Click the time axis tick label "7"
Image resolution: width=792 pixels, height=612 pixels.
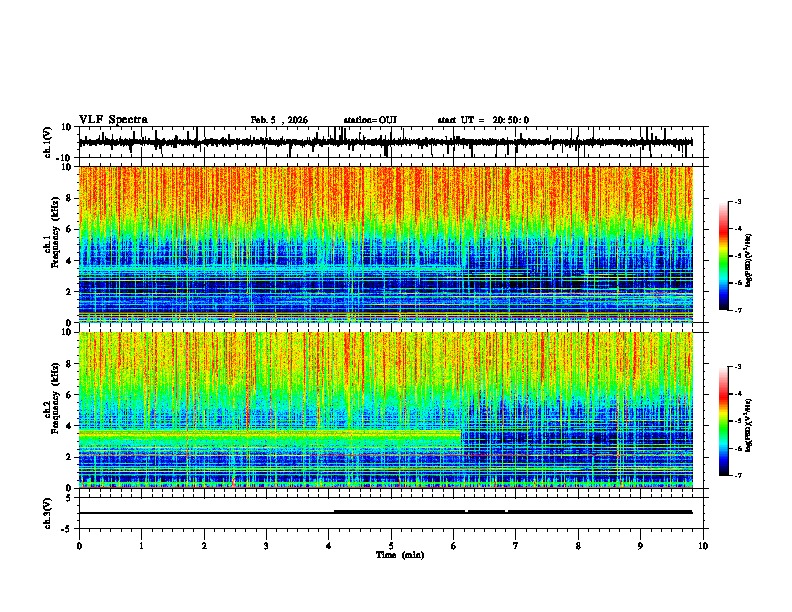pos(516,546)
